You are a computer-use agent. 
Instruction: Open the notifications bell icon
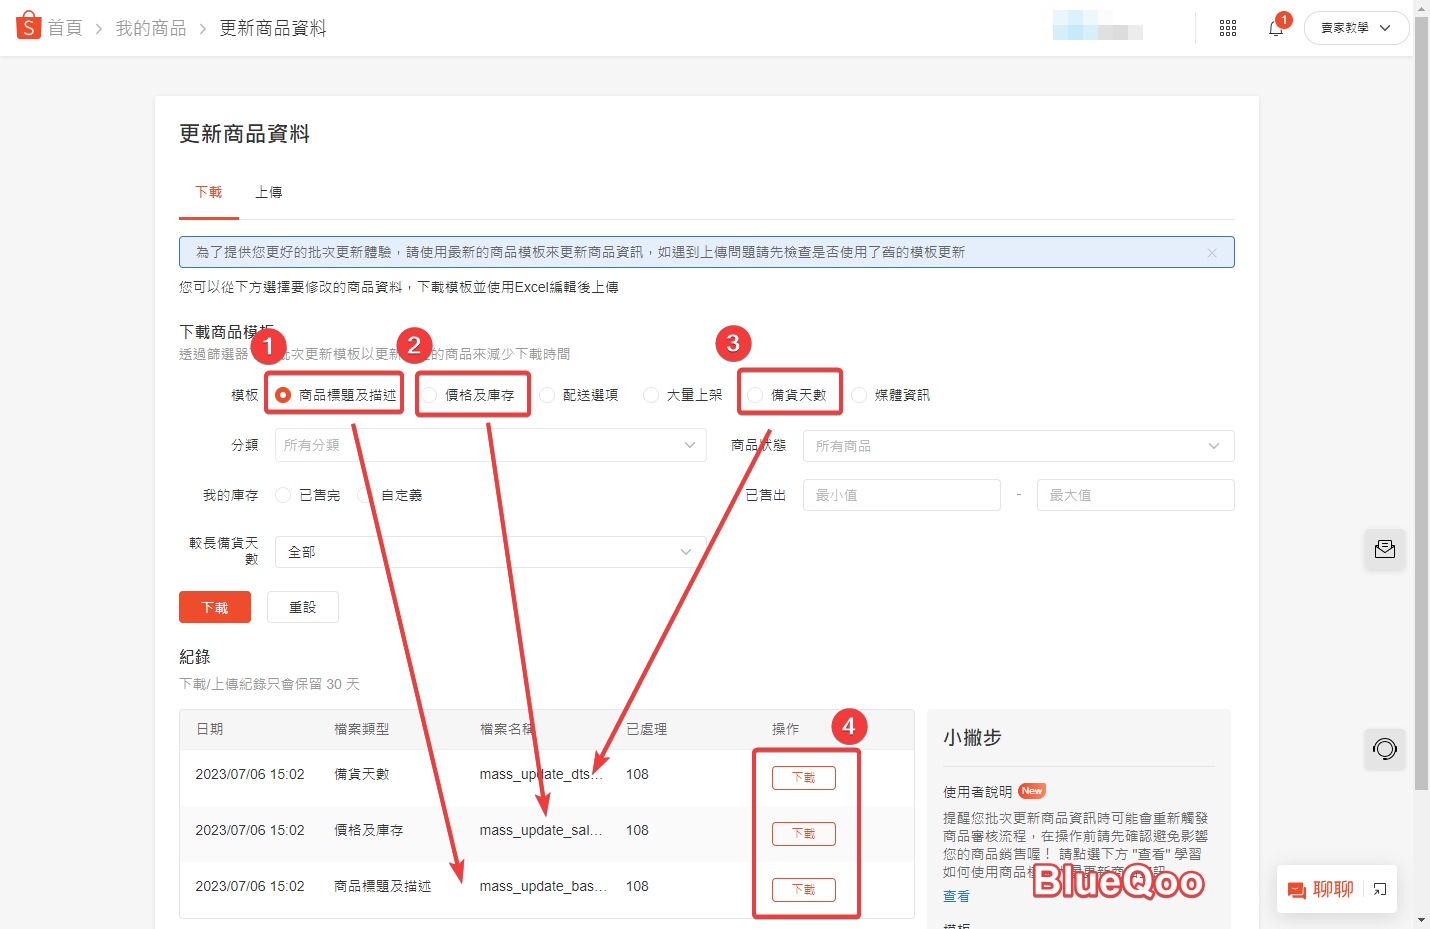(x=1276, y=28)
